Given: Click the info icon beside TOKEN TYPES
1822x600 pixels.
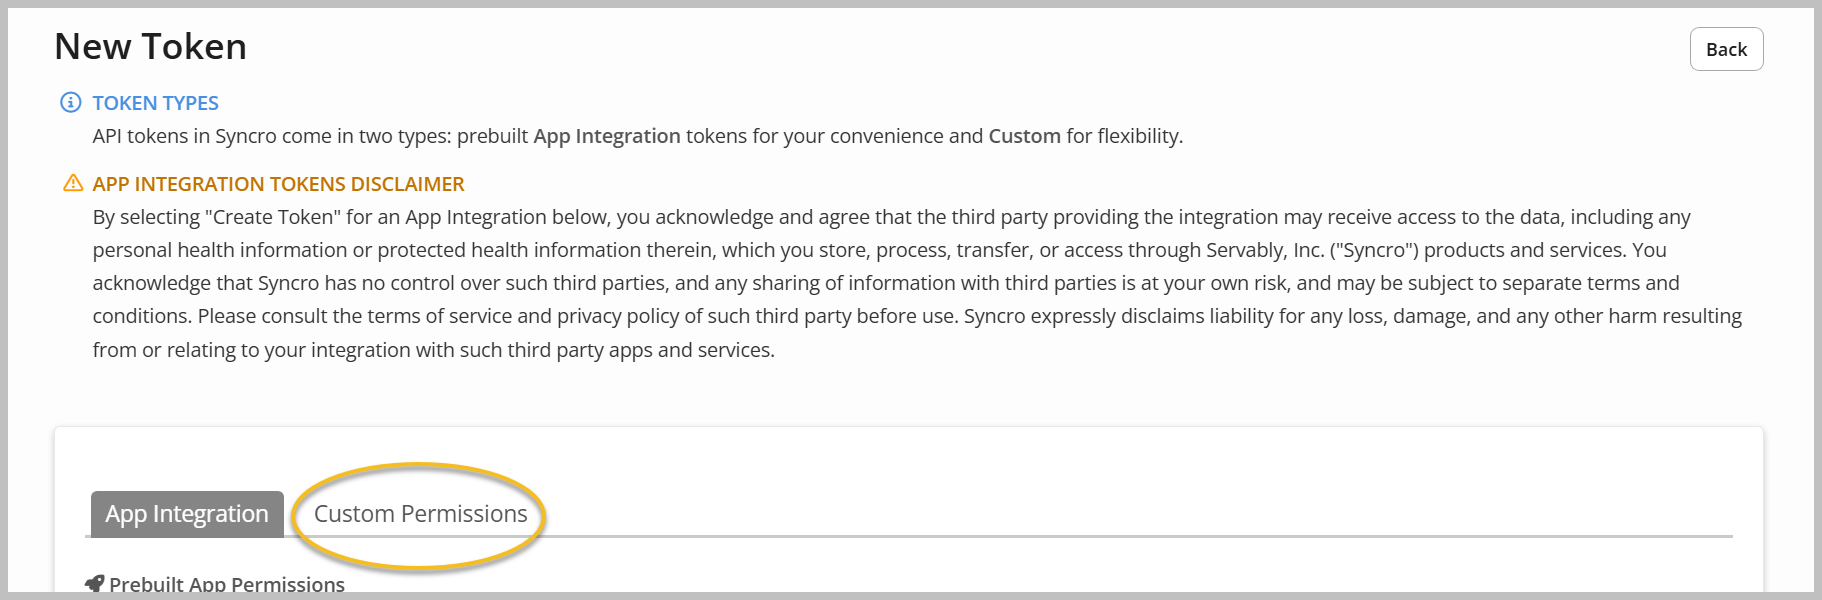Looking at the screenshot, I should (71, 102).
